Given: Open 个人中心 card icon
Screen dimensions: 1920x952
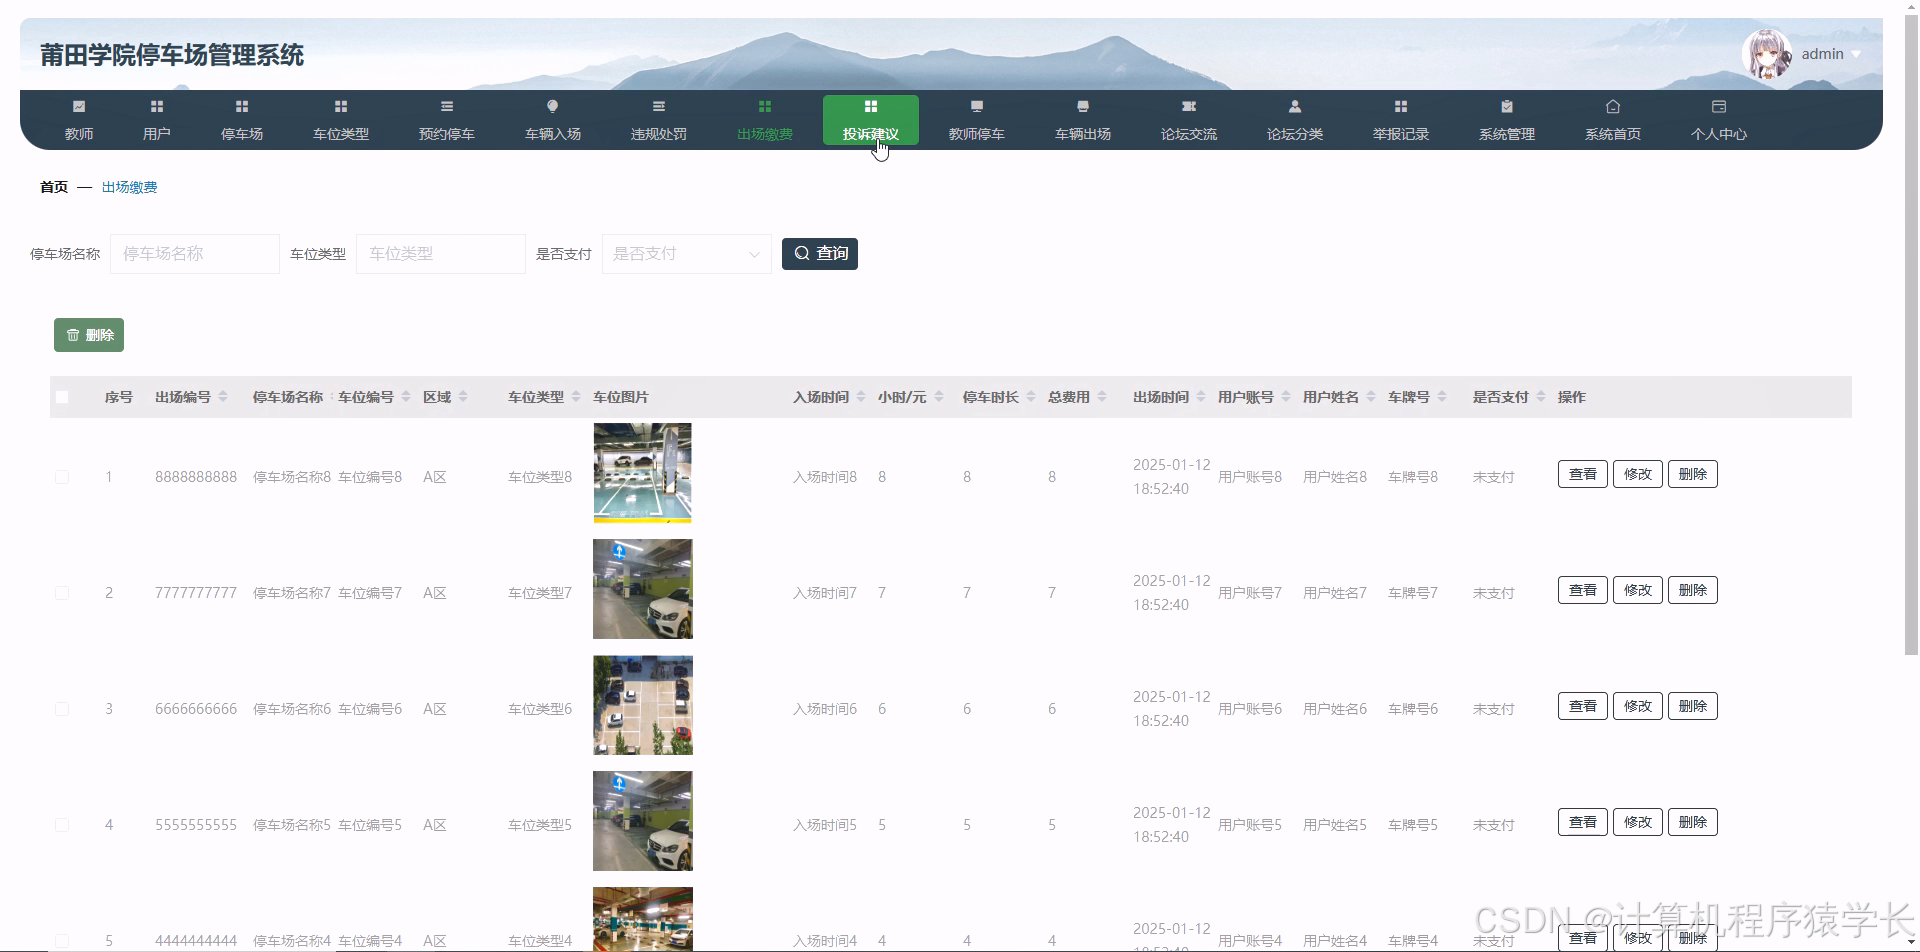Looking at the screenshot, I should [x=1719, y=107].
